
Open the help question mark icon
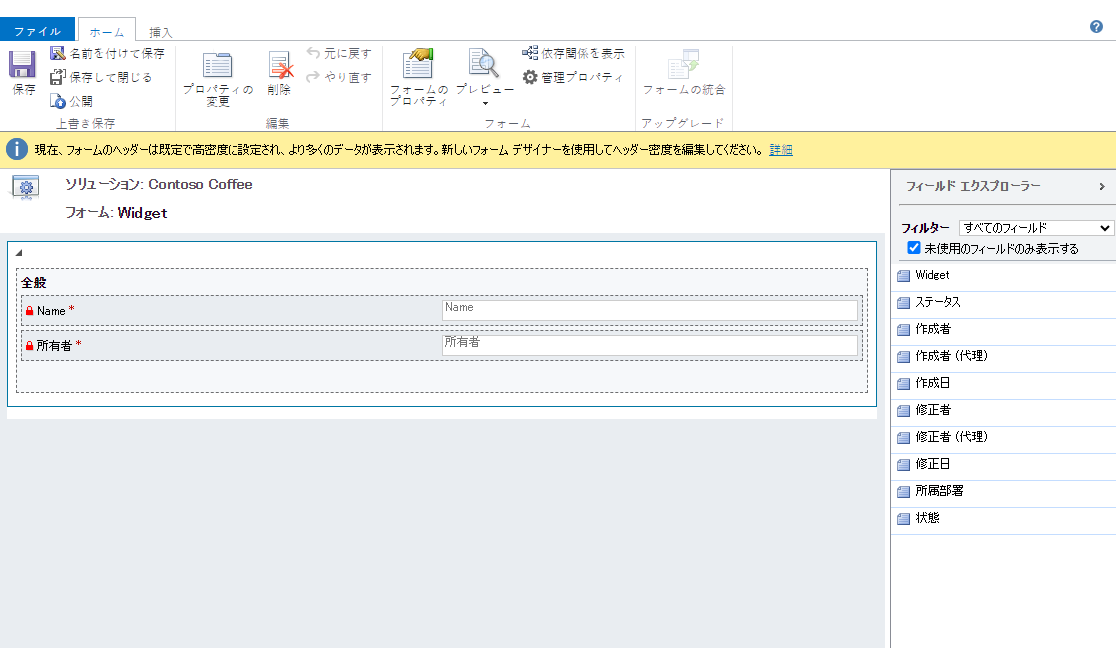click(x=1096, y=27)
